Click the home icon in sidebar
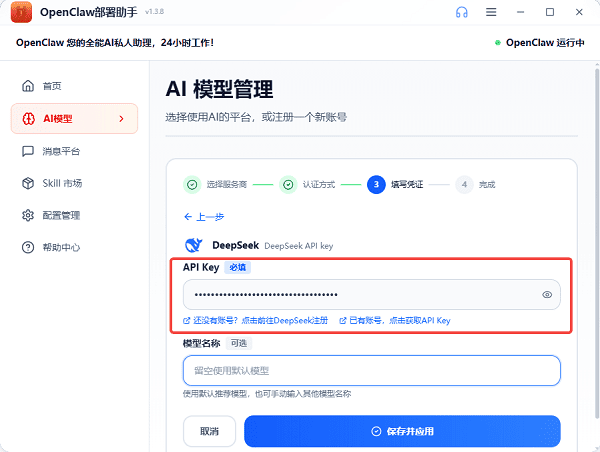Screen dimensions: 600x452 click(28, 86)
